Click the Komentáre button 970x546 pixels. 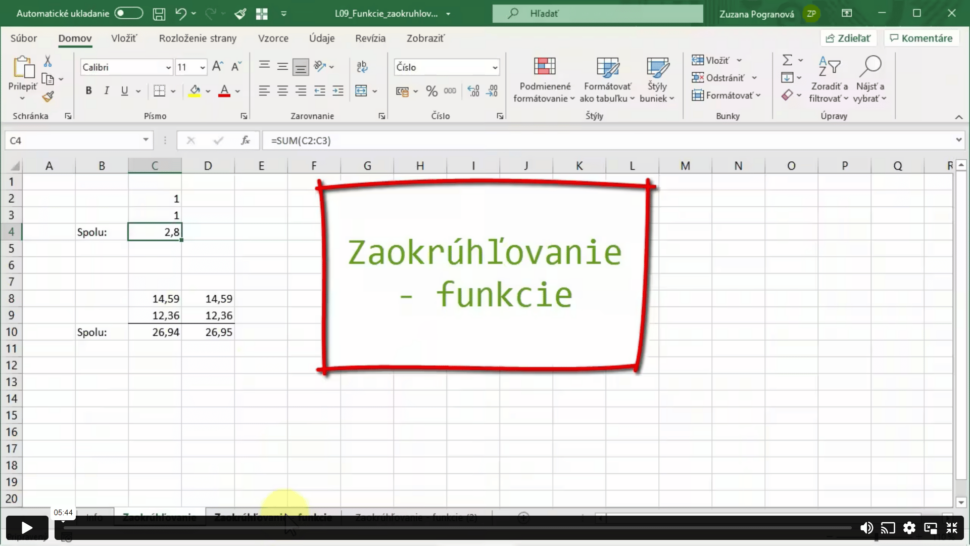(920, 38)
